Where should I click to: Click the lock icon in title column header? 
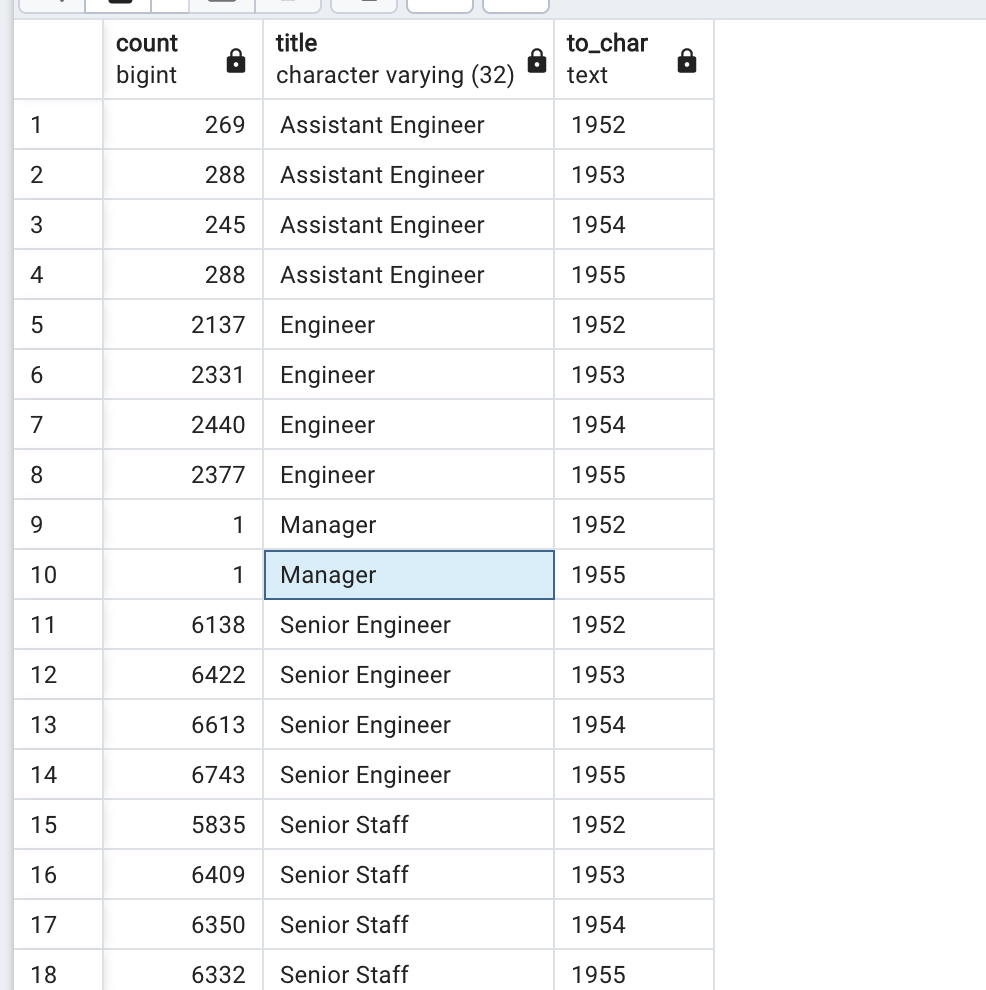537,61
